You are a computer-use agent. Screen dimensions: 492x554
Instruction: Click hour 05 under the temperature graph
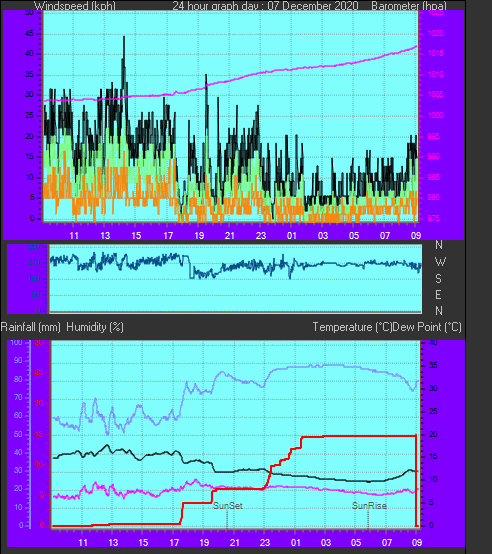tap(356, 542)
